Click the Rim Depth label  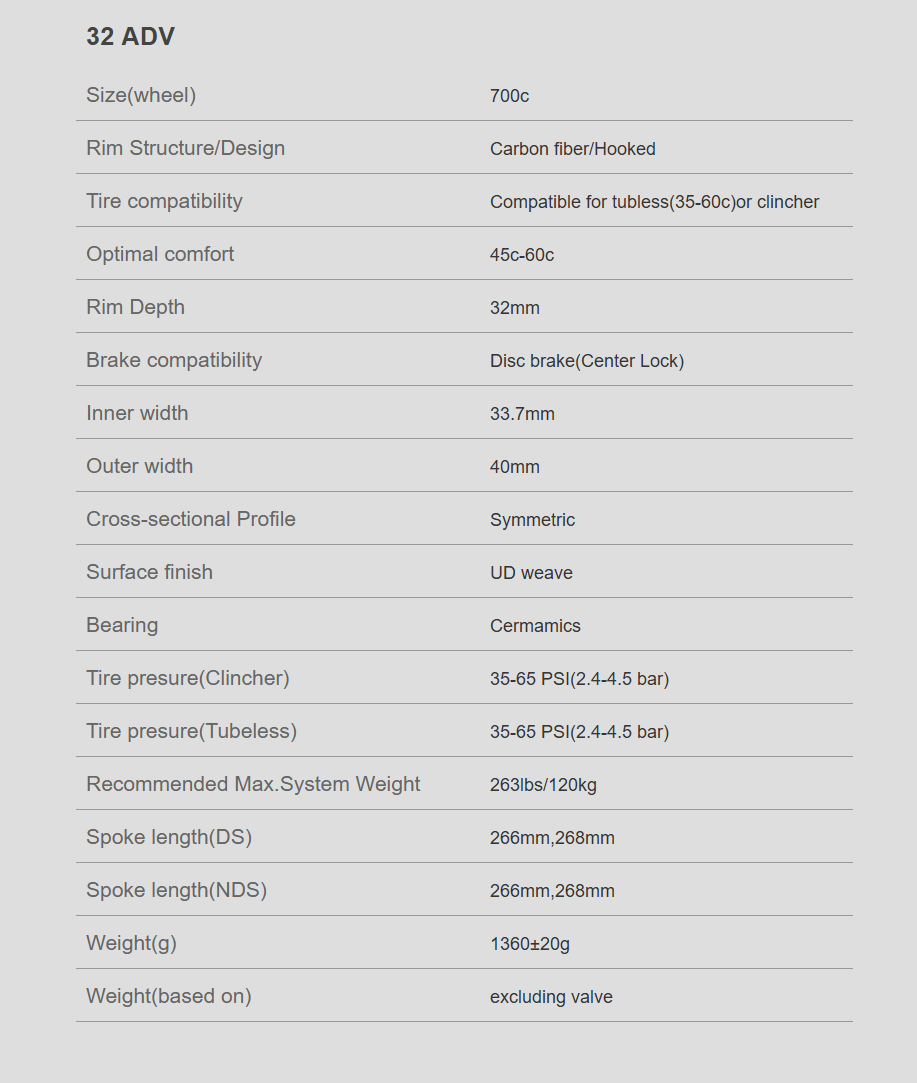135,307
